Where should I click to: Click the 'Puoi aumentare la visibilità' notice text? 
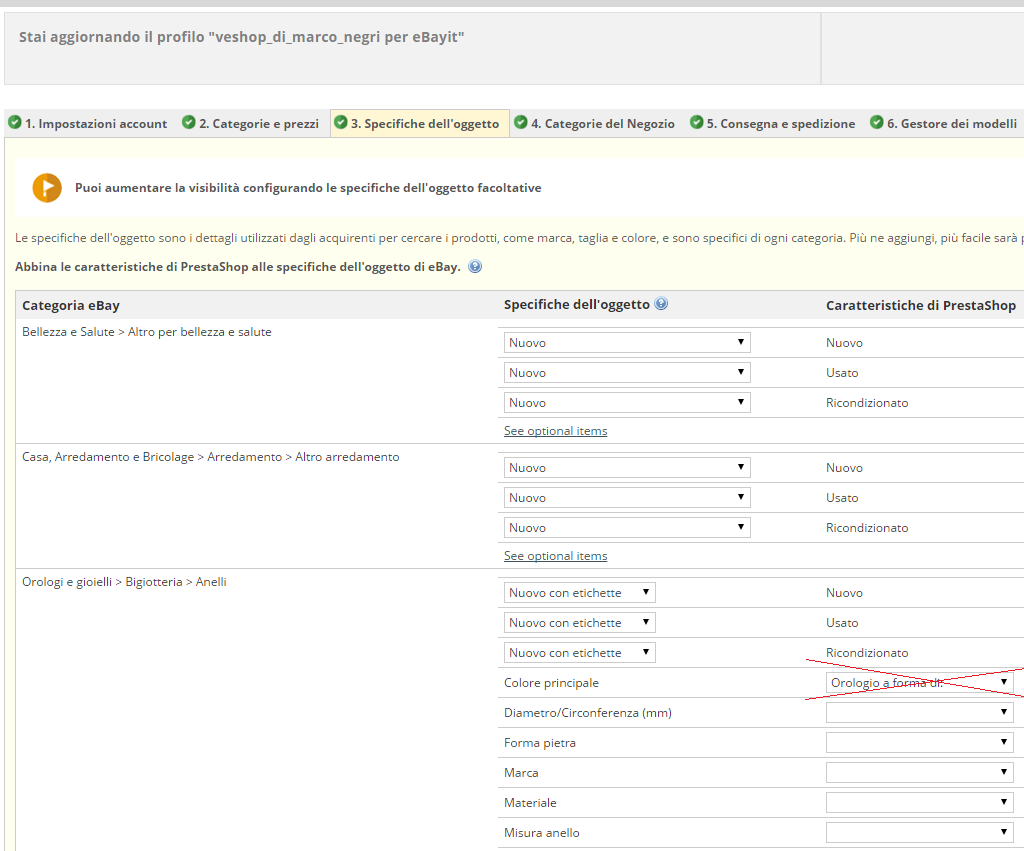308,188
